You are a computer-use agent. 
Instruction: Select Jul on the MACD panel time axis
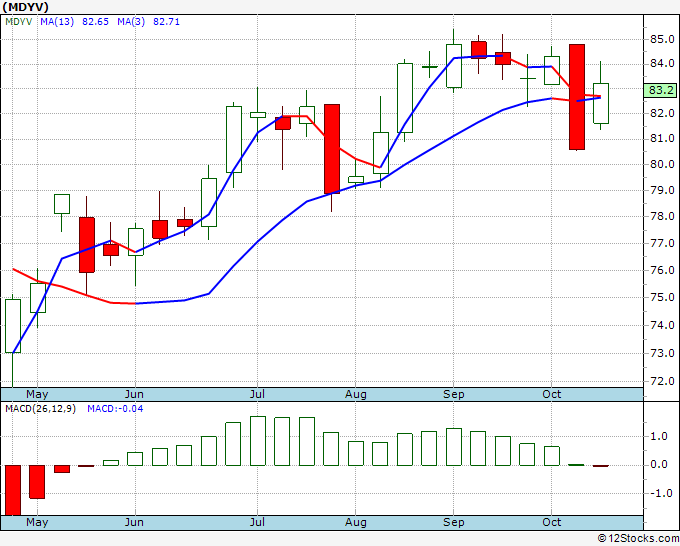(257, 522)
